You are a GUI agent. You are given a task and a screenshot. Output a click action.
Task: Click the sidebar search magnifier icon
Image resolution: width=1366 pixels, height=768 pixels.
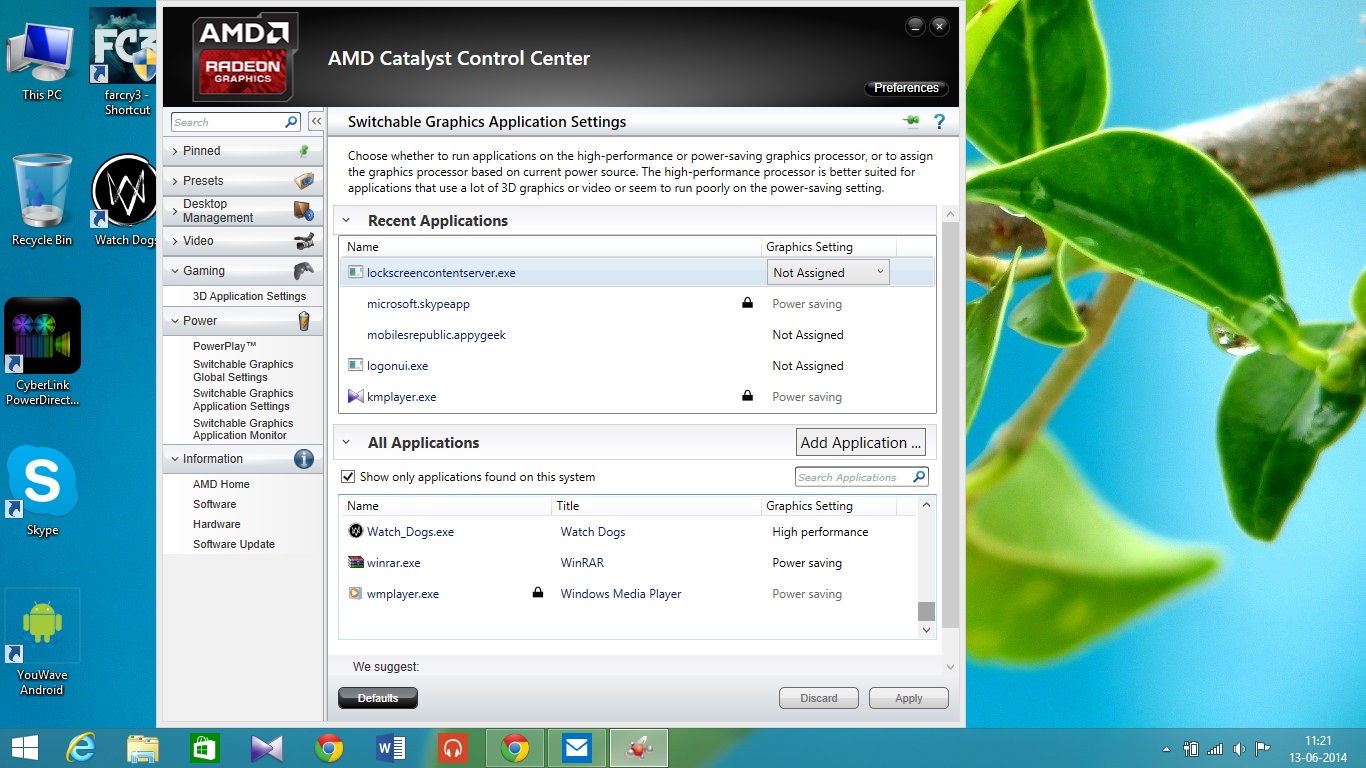click(x=291, y=122)
